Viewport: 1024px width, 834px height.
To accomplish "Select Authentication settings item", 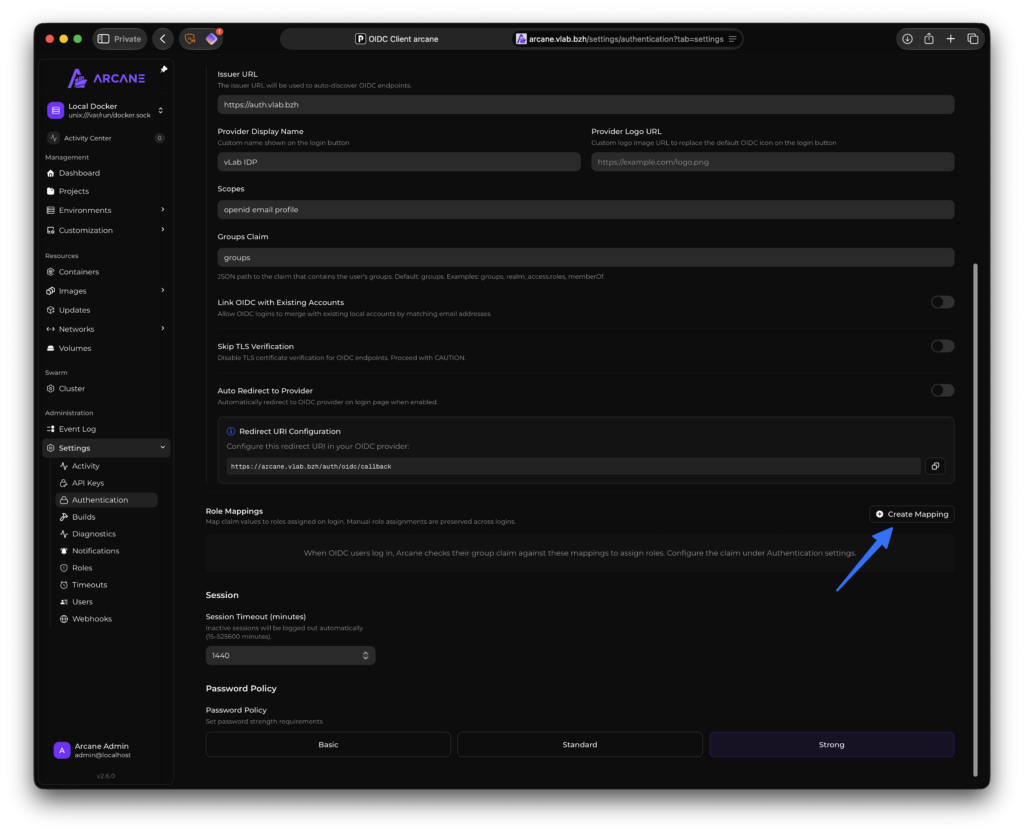I will 106,500.
